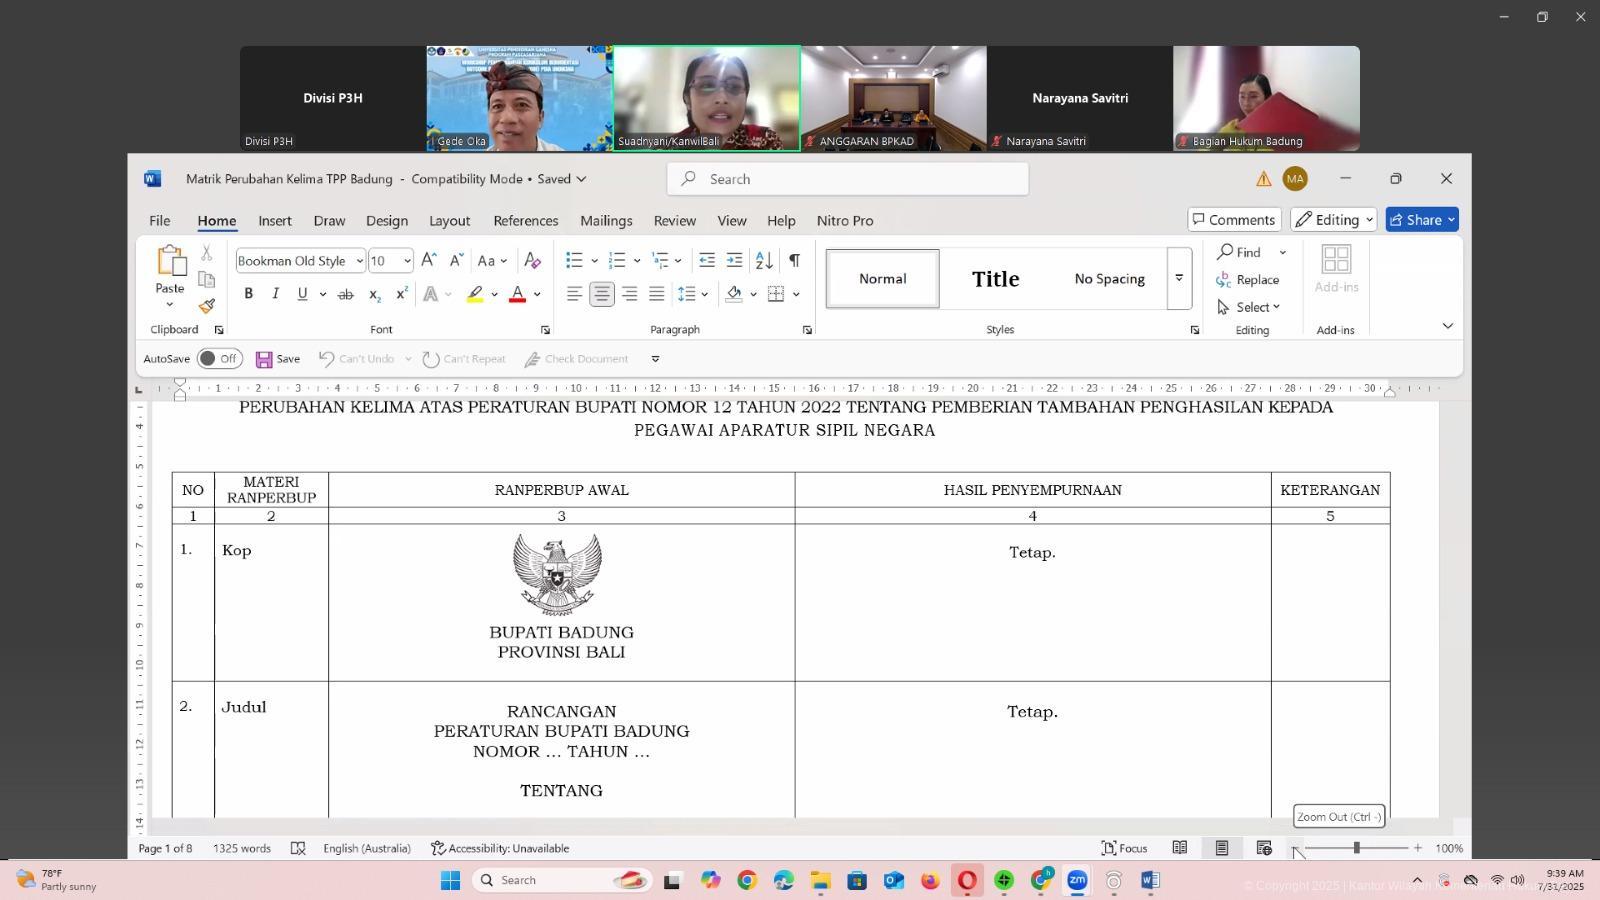1600x900 pixels.
Task: Expand the Styles gallery
Action: pyautogui.click(x=1179, y=279)
